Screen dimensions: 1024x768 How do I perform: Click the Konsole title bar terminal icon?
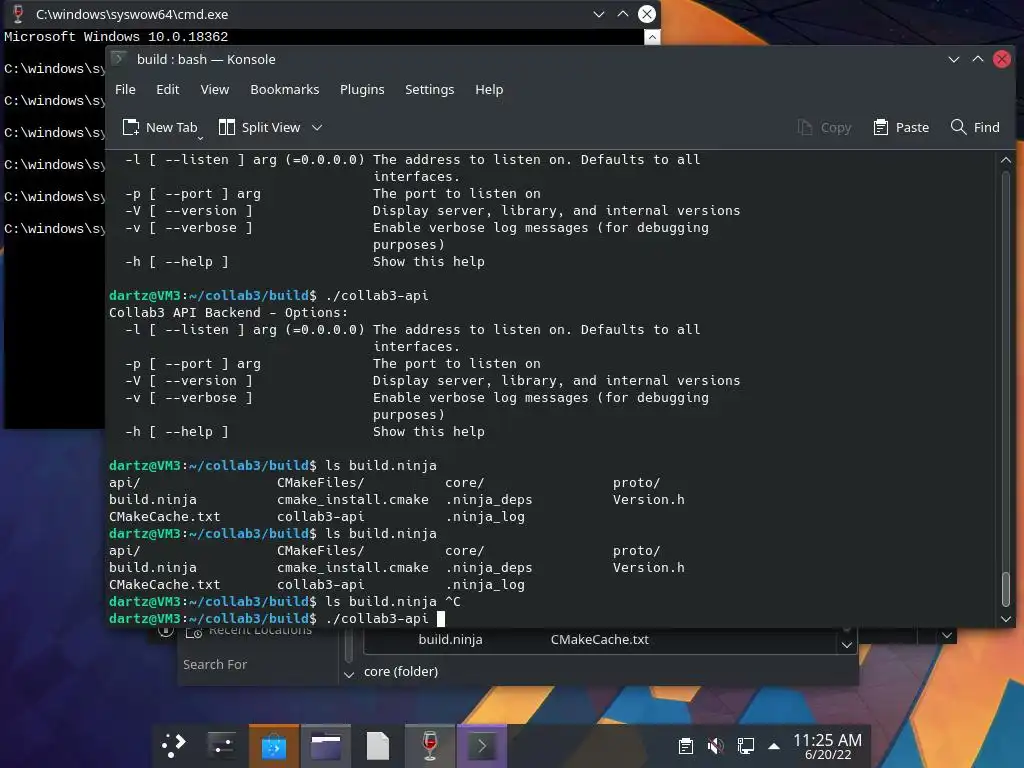119,59
